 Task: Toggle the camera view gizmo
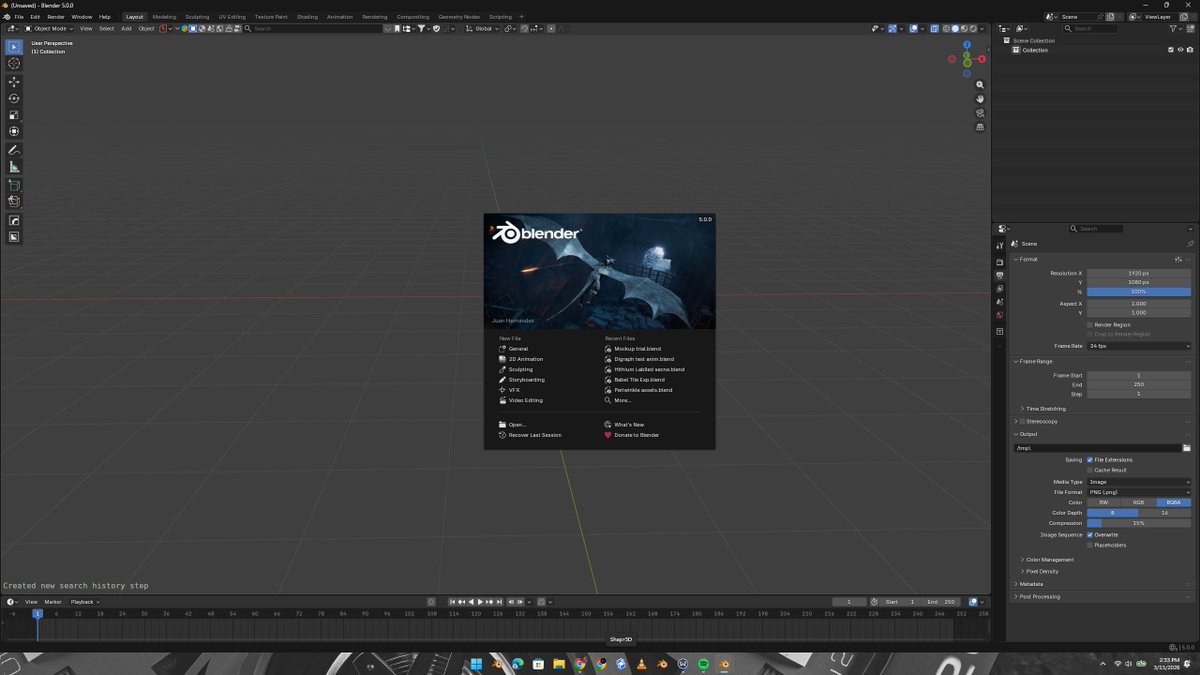[980, 113]
